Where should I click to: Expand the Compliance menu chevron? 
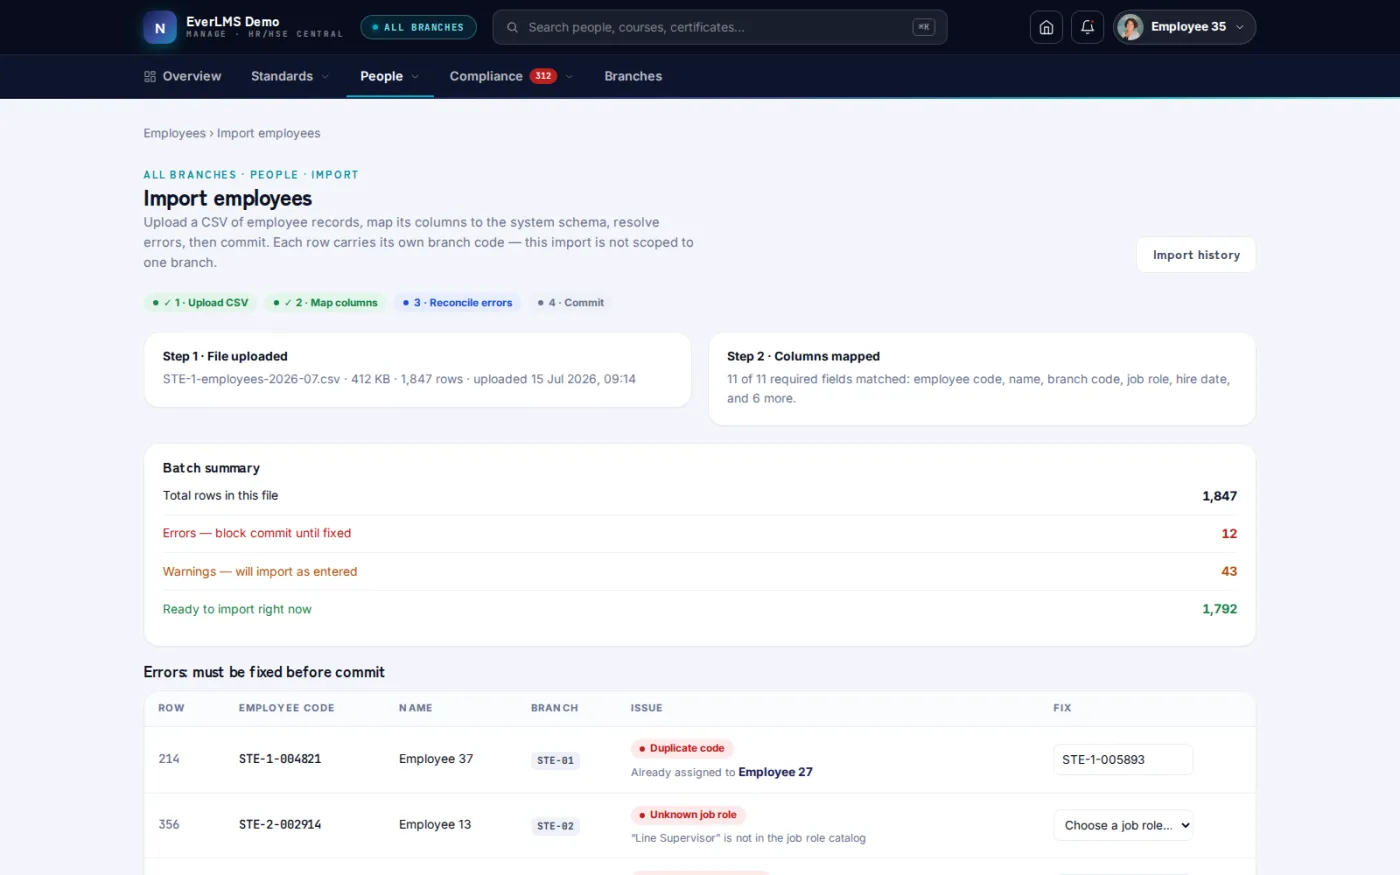[x=569, y=76]
